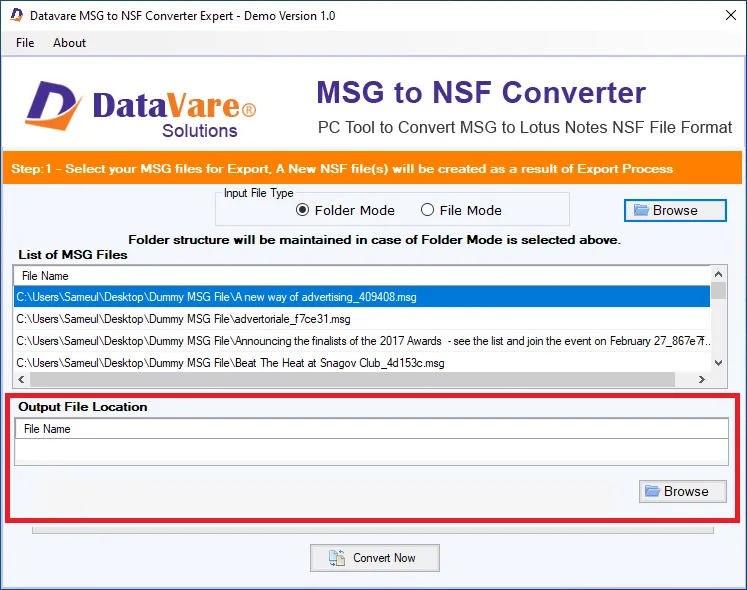This screenshot has height=590, width=747.
Task: Click the MSG list scroll down arrow
Action: click(718, 363)
